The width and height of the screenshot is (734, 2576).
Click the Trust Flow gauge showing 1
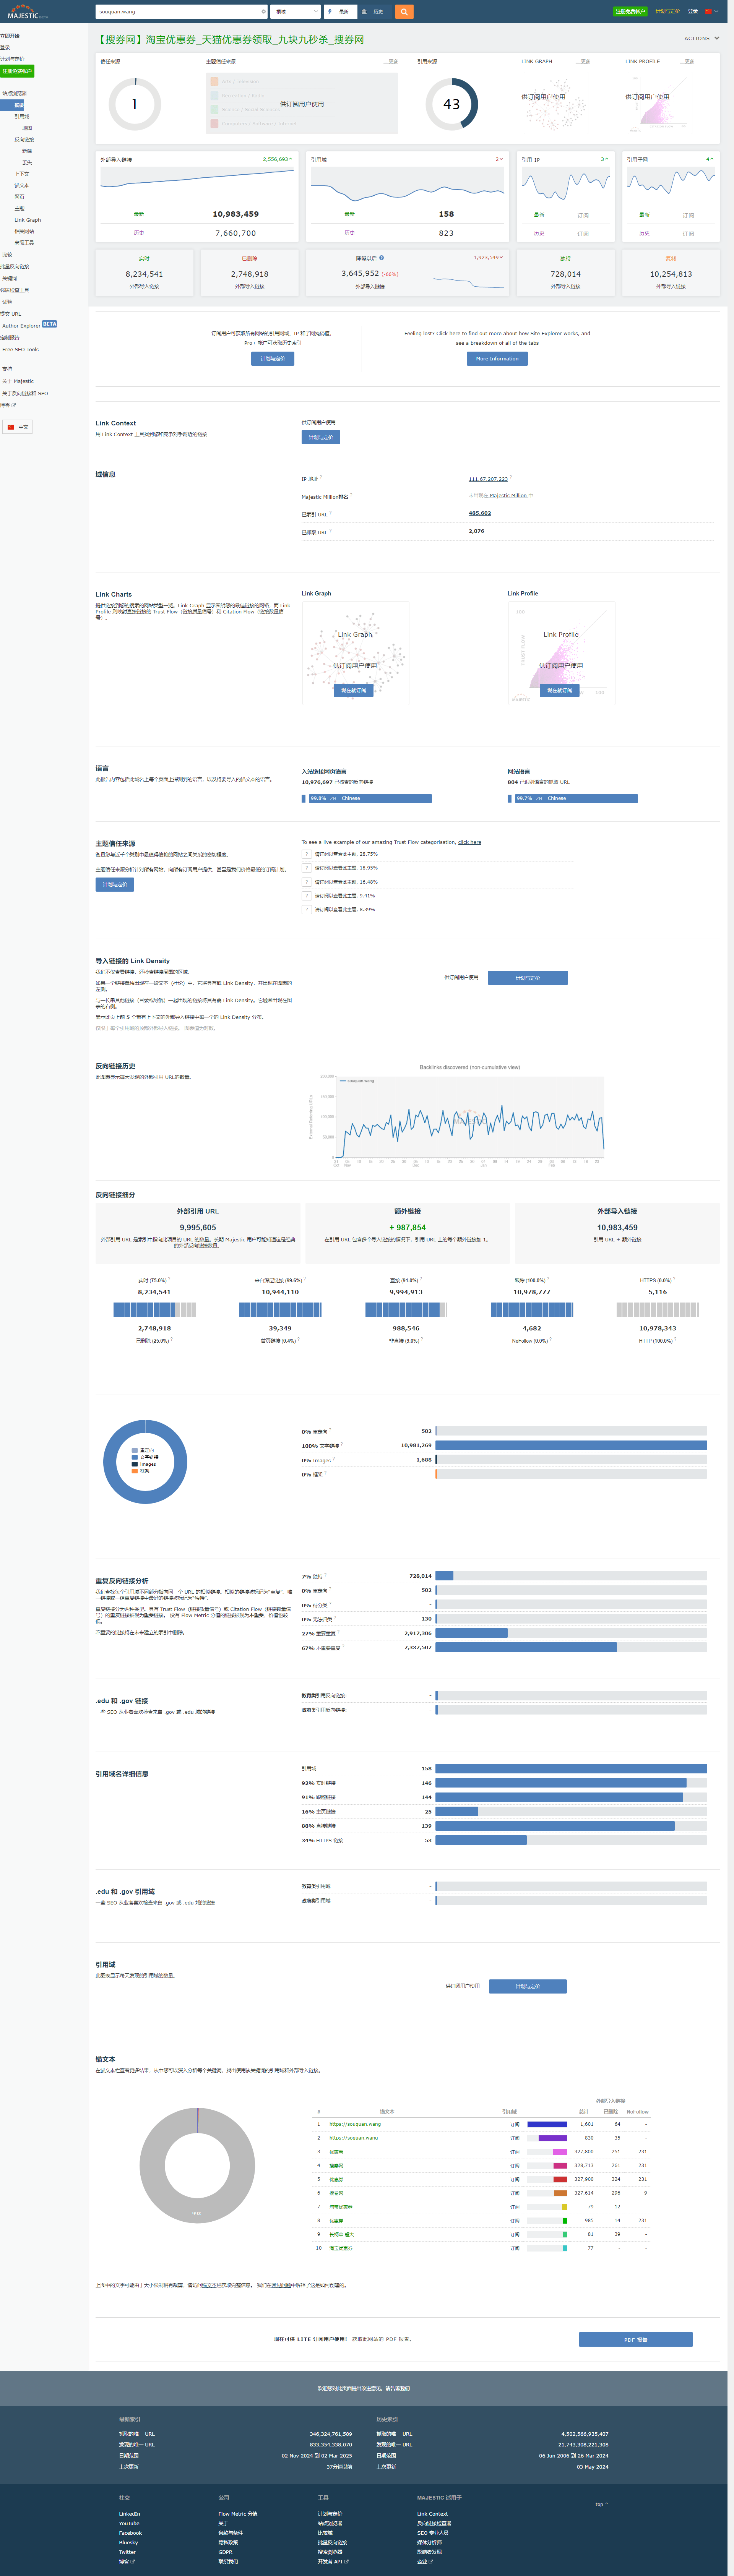(x=134, y=104)
